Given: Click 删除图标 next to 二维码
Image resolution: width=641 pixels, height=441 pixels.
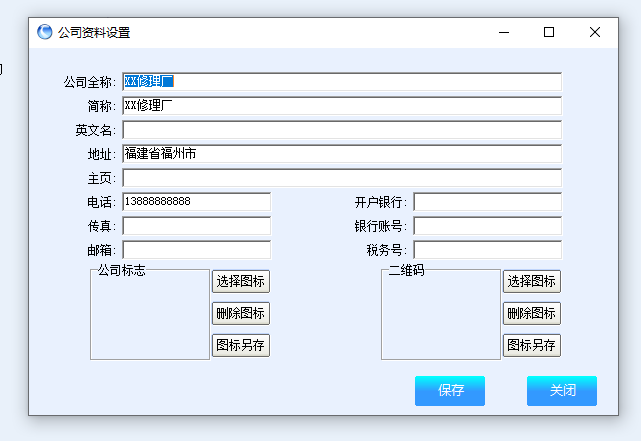Looking at the screenshot, I should (x=532, y=313).
